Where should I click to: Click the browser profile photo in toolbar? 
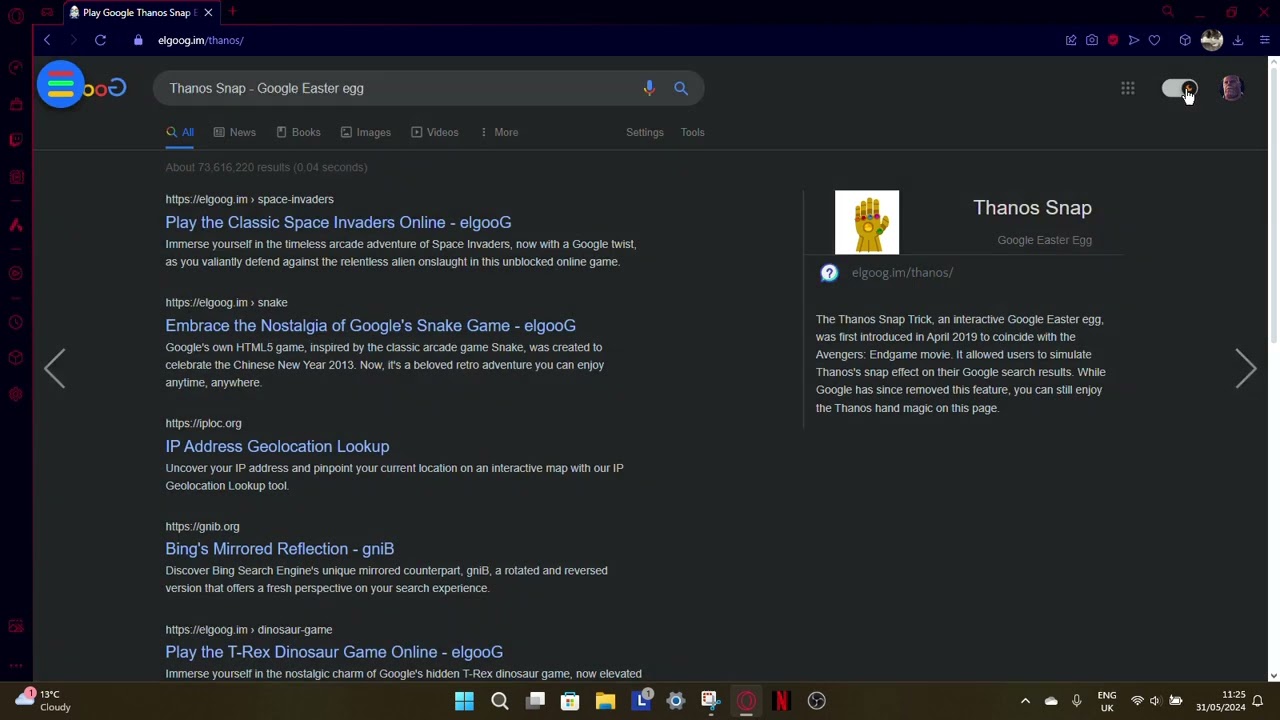[1212, 40]
